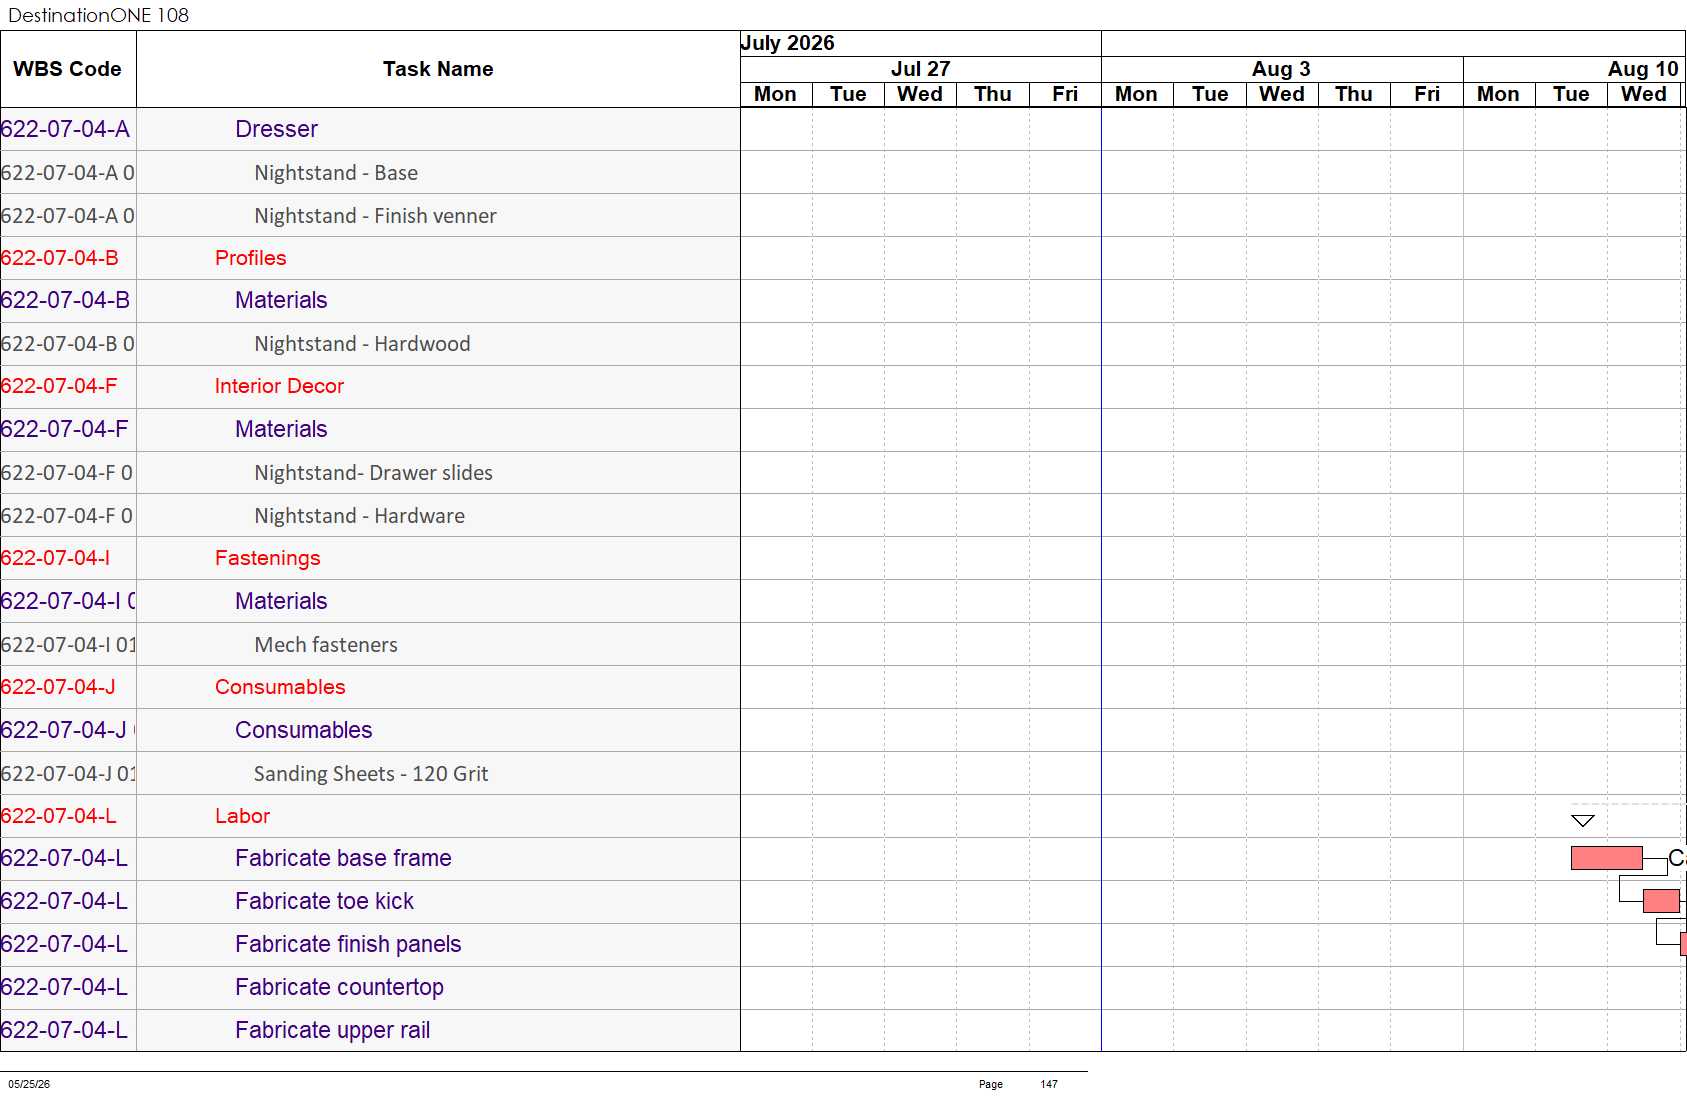The width and height of the screenshot is (1687, 1097).
Task: Select the Fabricate upper rail task
Action: 332,1030
